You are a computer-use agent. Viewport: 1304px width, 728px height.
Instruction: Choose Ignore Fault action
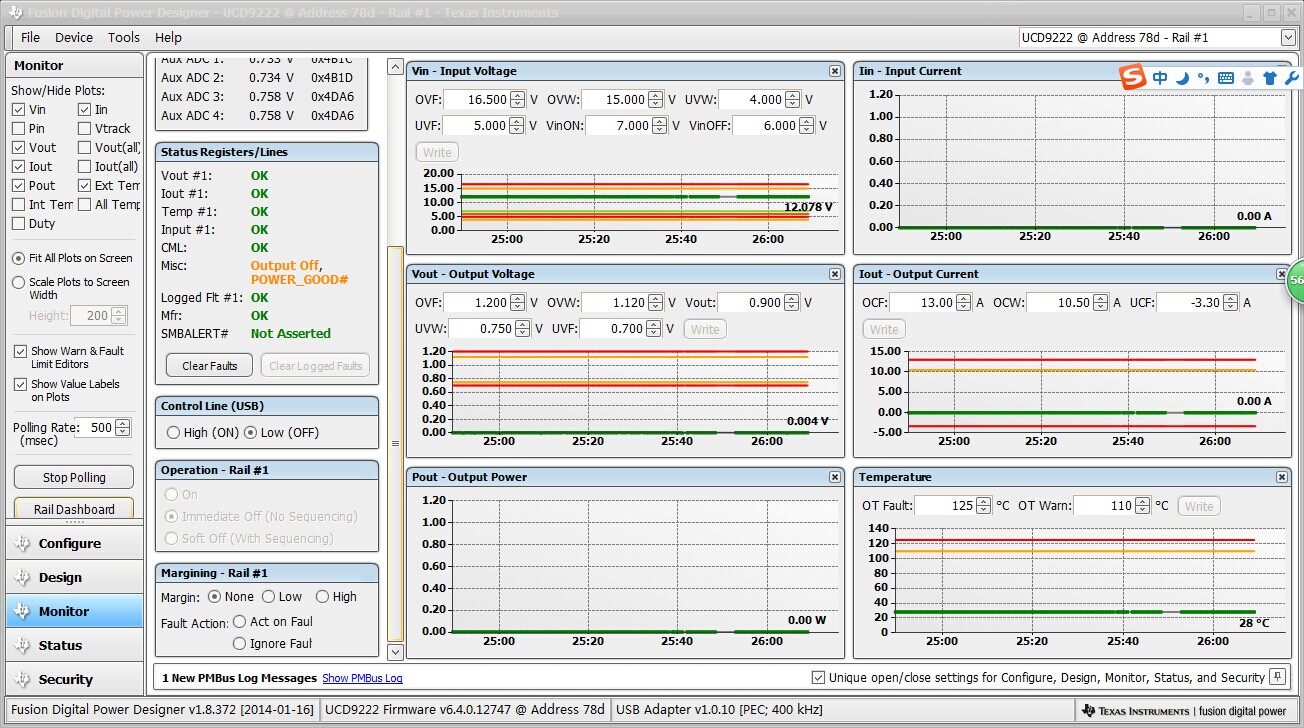pyautogui.click(x=239, y=644)
